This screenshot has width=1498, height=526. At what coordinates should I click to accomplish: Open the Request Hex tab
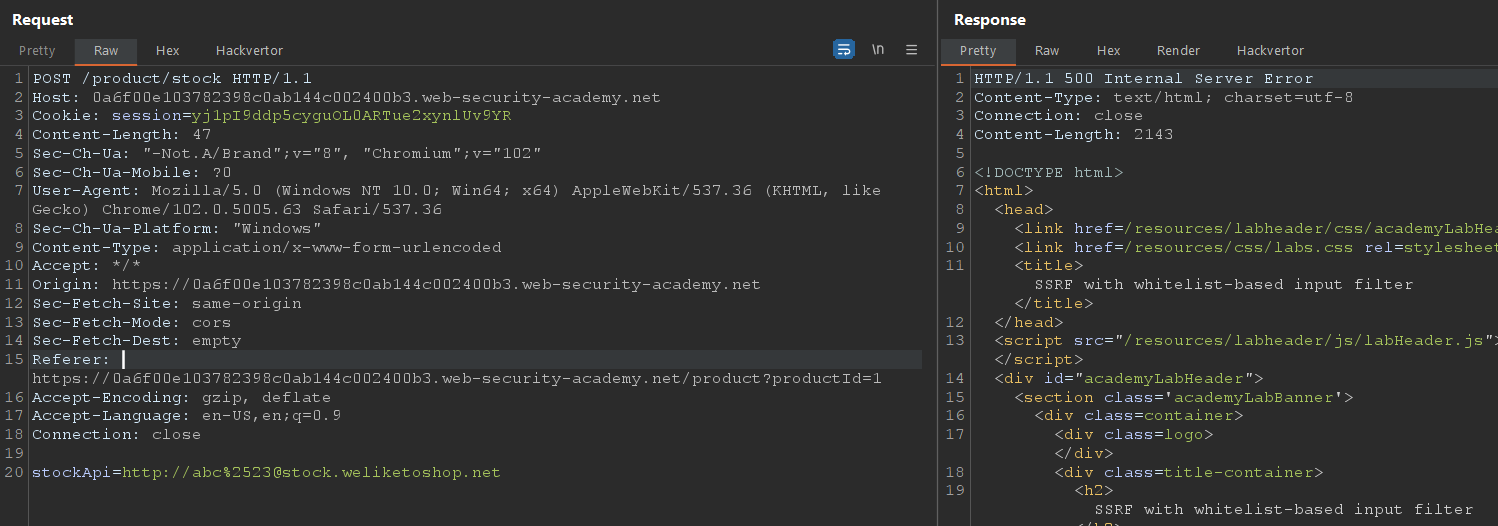[168, 51]
